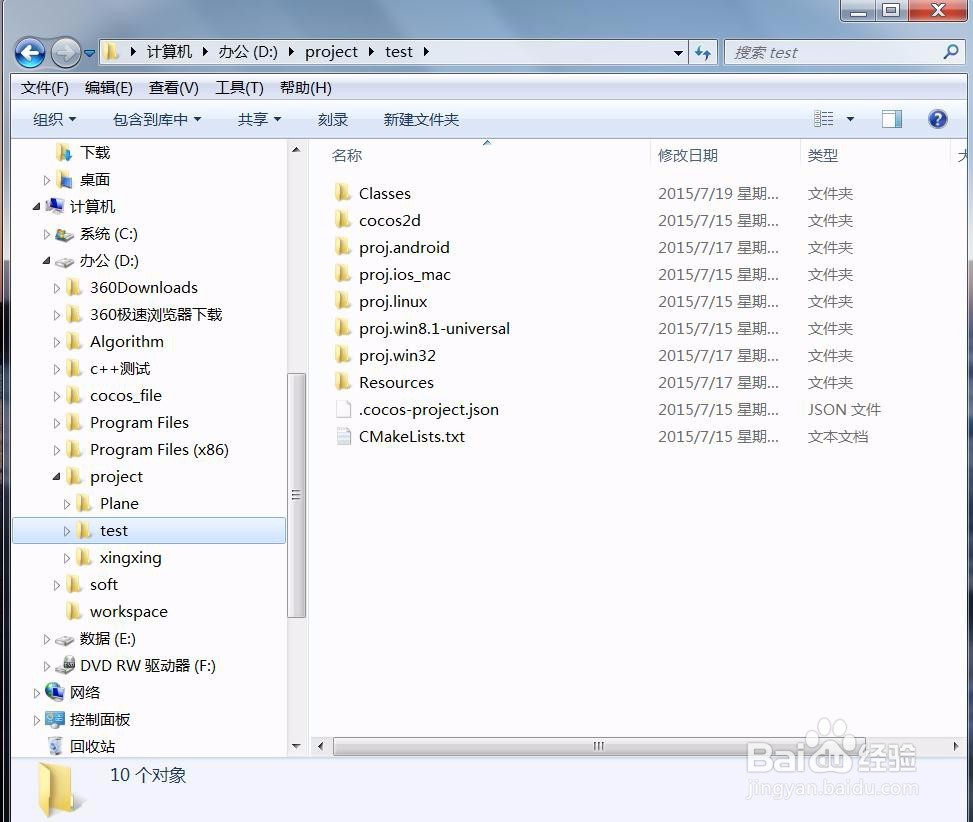Select the proj.android folder icon

coord(343,247)
